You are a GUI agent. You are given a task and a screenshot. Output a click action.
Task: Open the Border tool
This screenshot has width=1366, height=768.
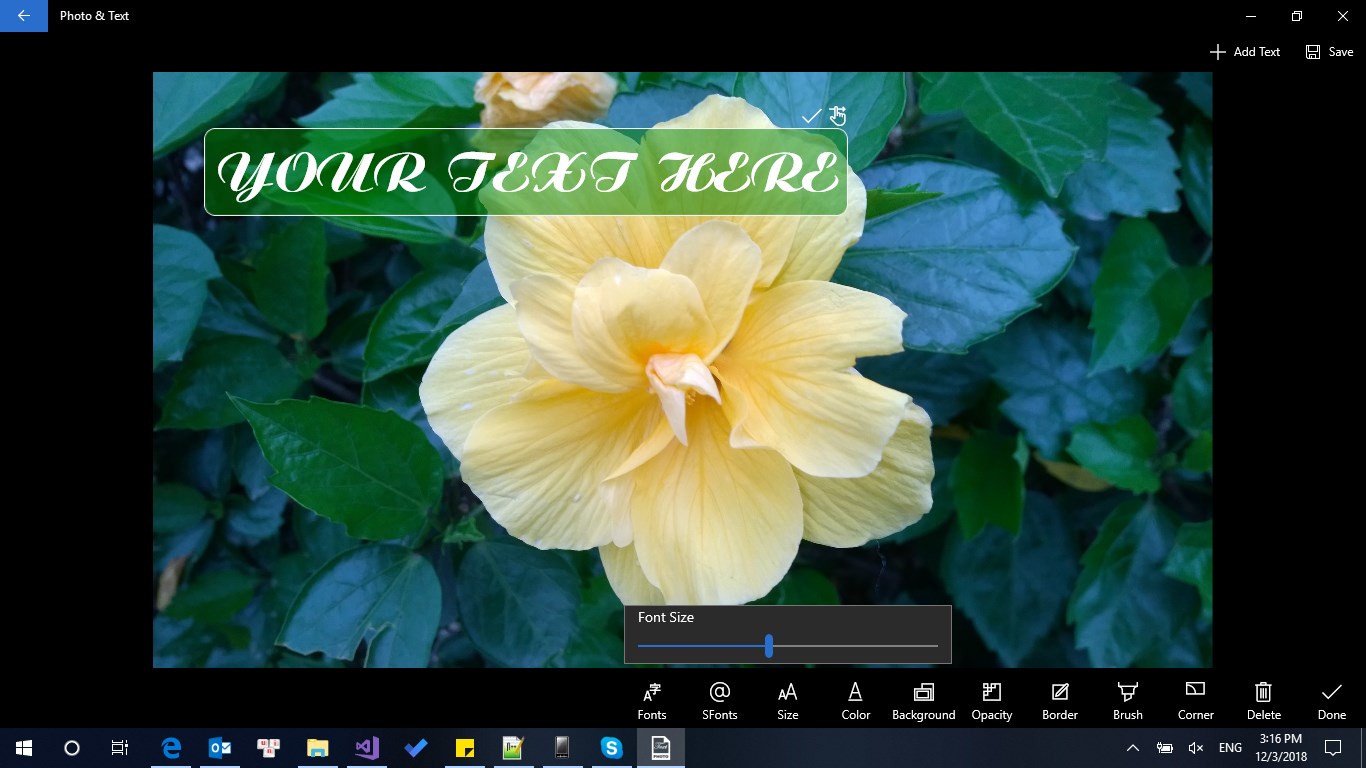click(1060, 701)
